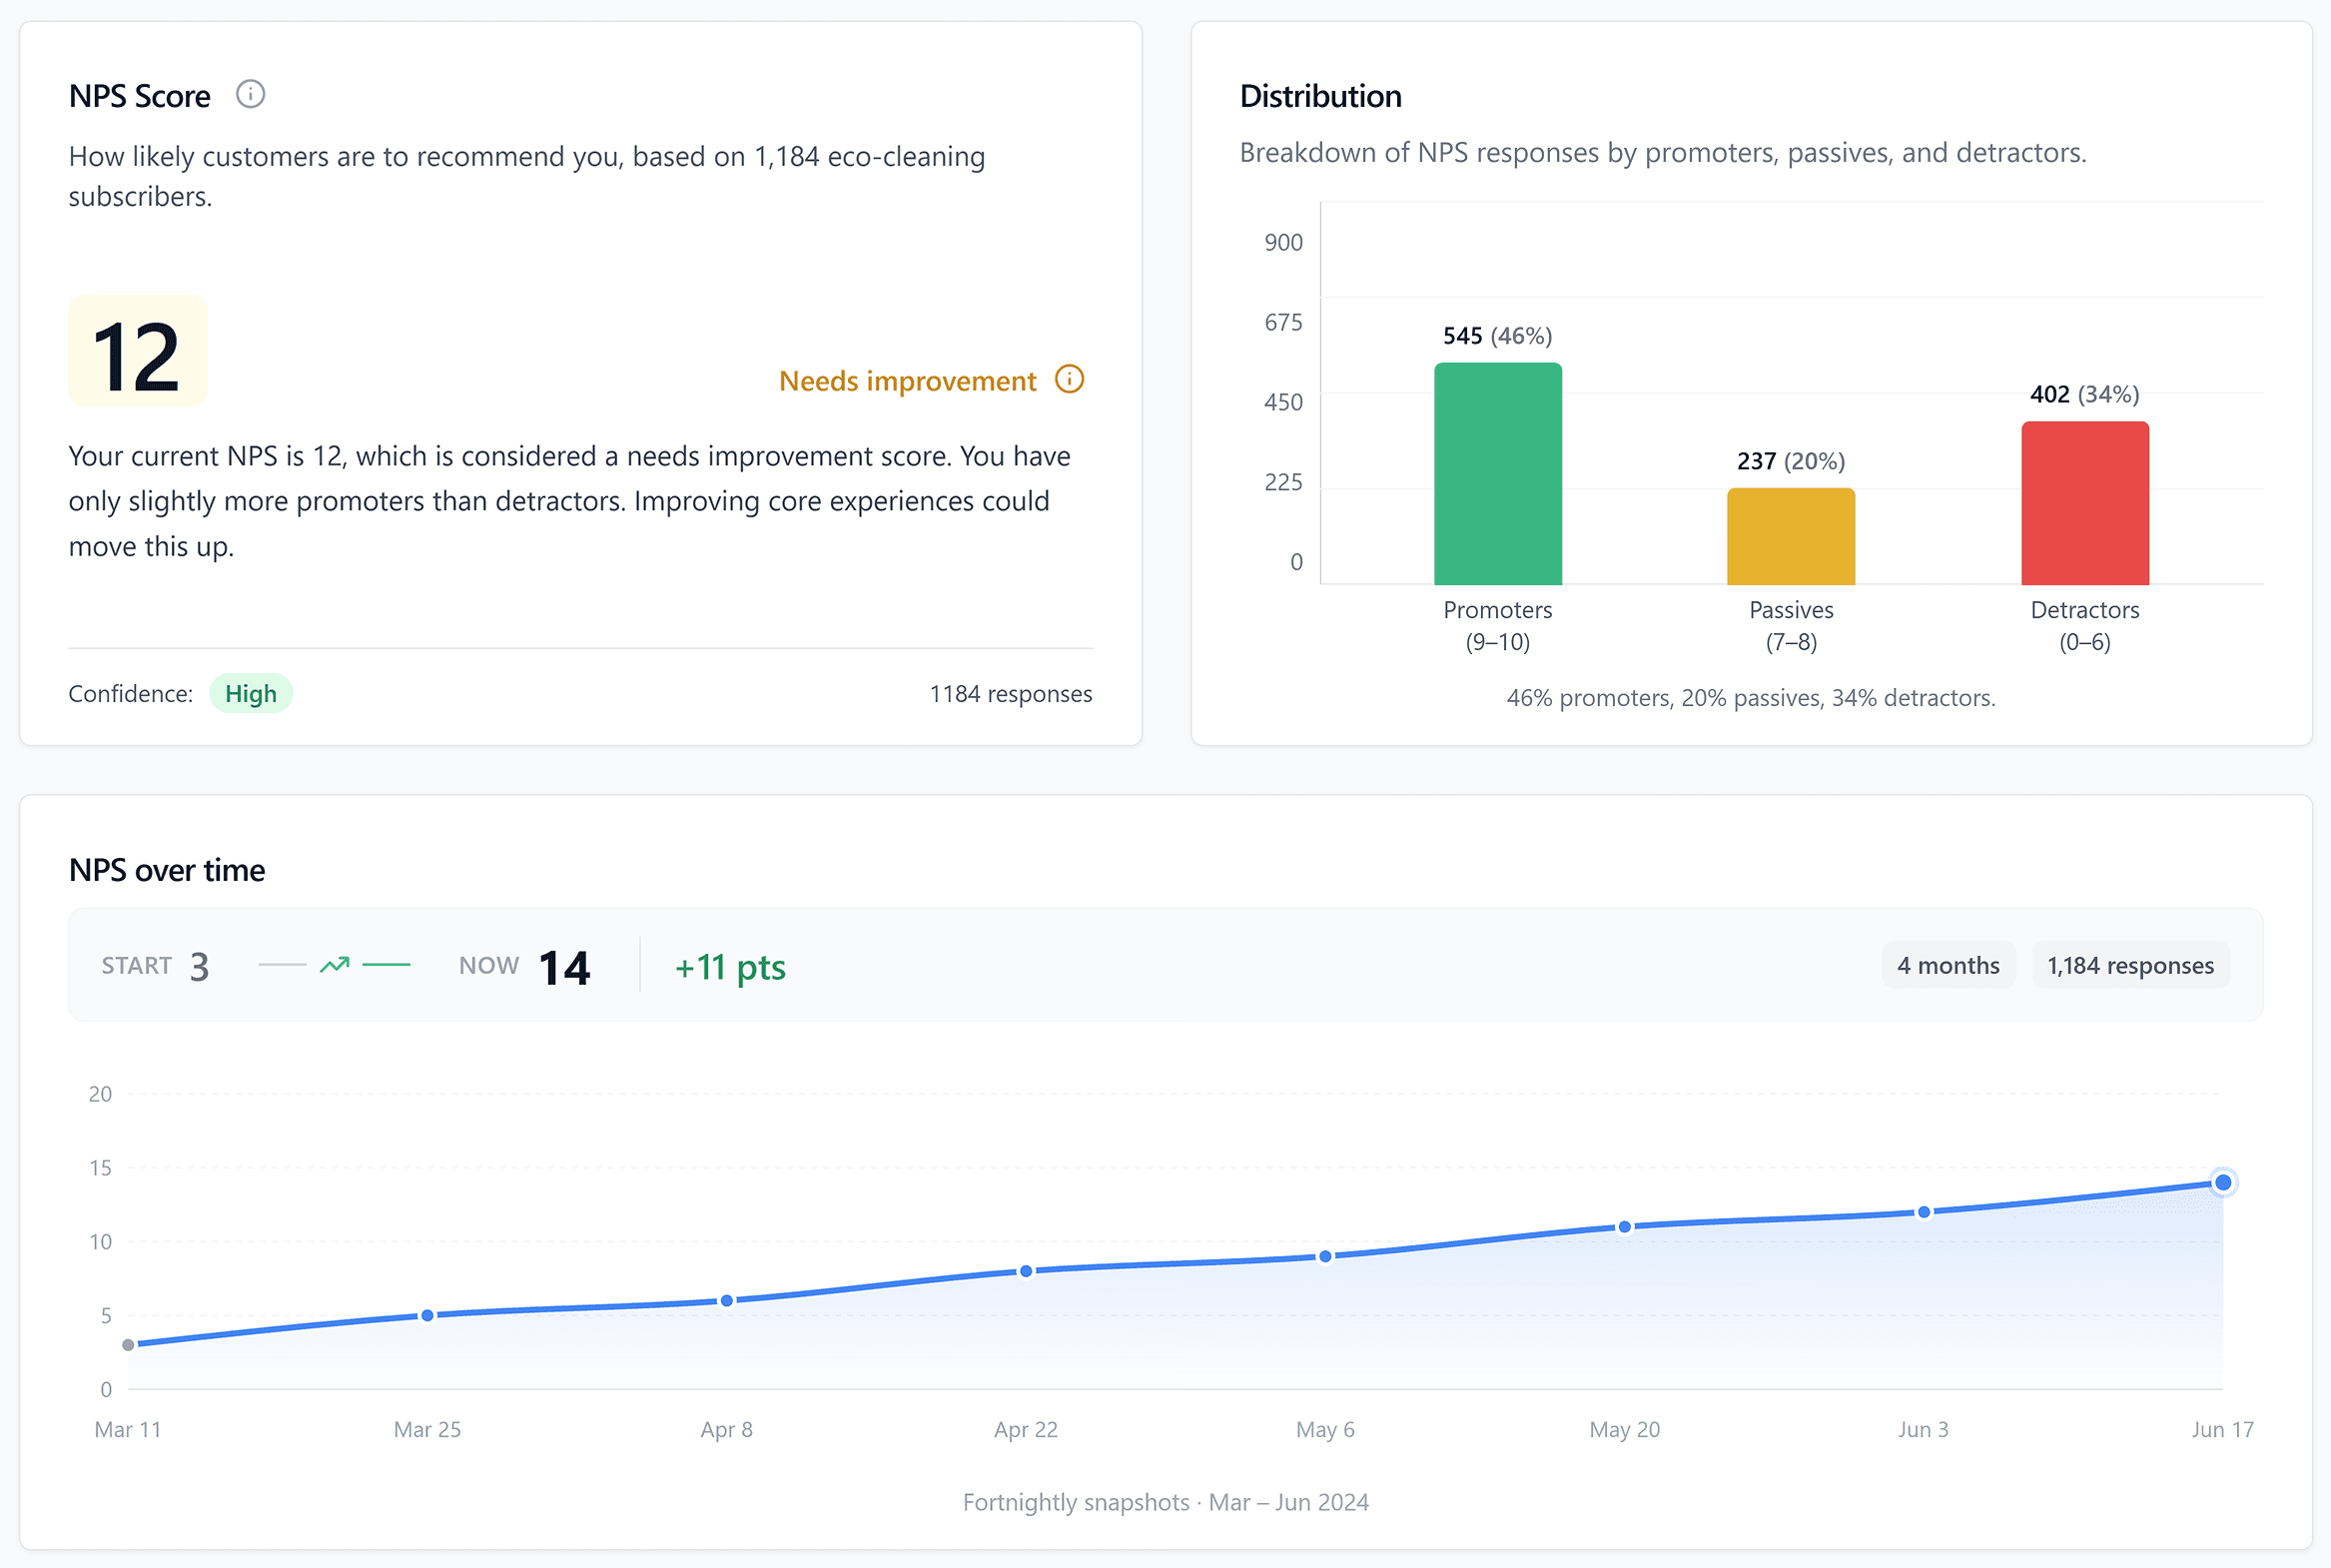Click the 1,184 responses chip
This screenshot has width=2331, height=1568.
[x=2129, y=965]
